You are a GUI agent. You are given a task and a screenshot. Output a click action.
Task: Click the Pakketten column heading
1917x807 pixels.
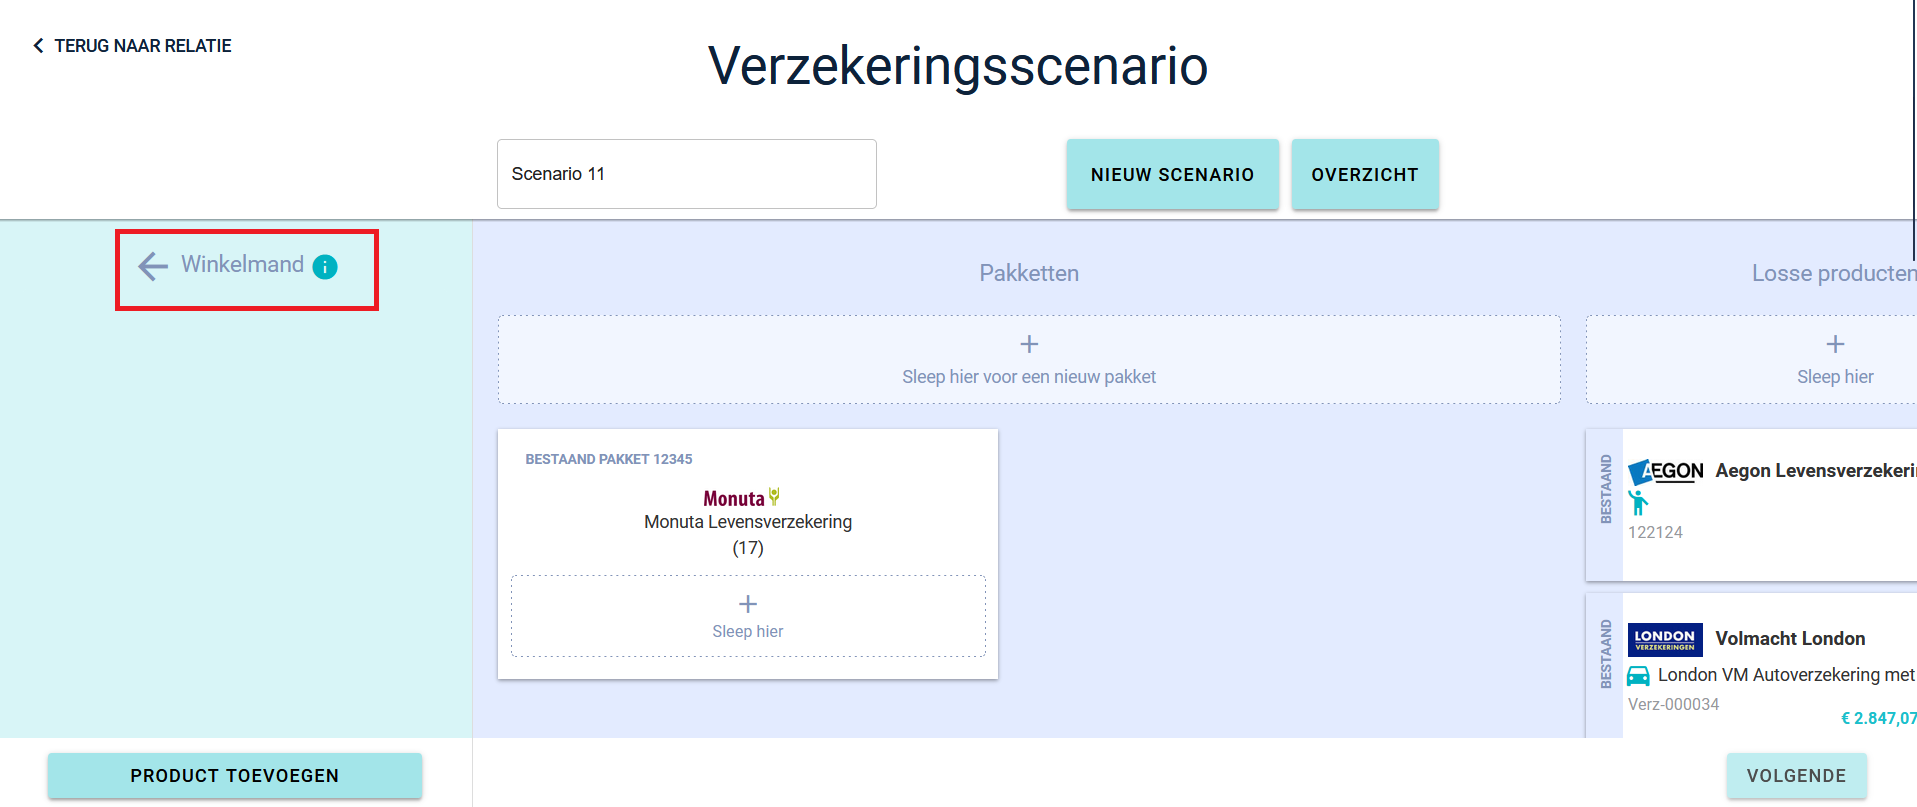(1029, 273)
